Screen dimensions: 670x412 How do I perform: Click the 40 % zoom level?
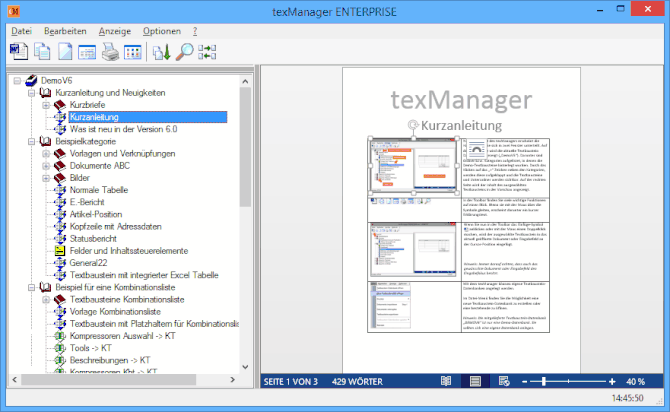pos(635,382)
